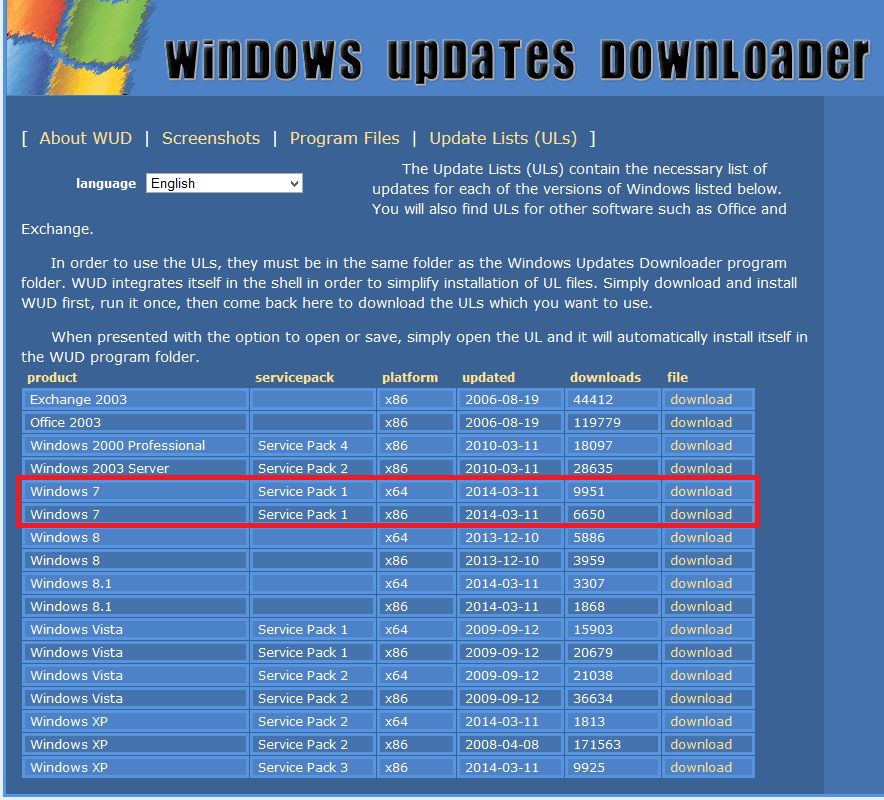Download the Exchange 2003 update list
The image size is (884, 800).
(x=701, y=399)
